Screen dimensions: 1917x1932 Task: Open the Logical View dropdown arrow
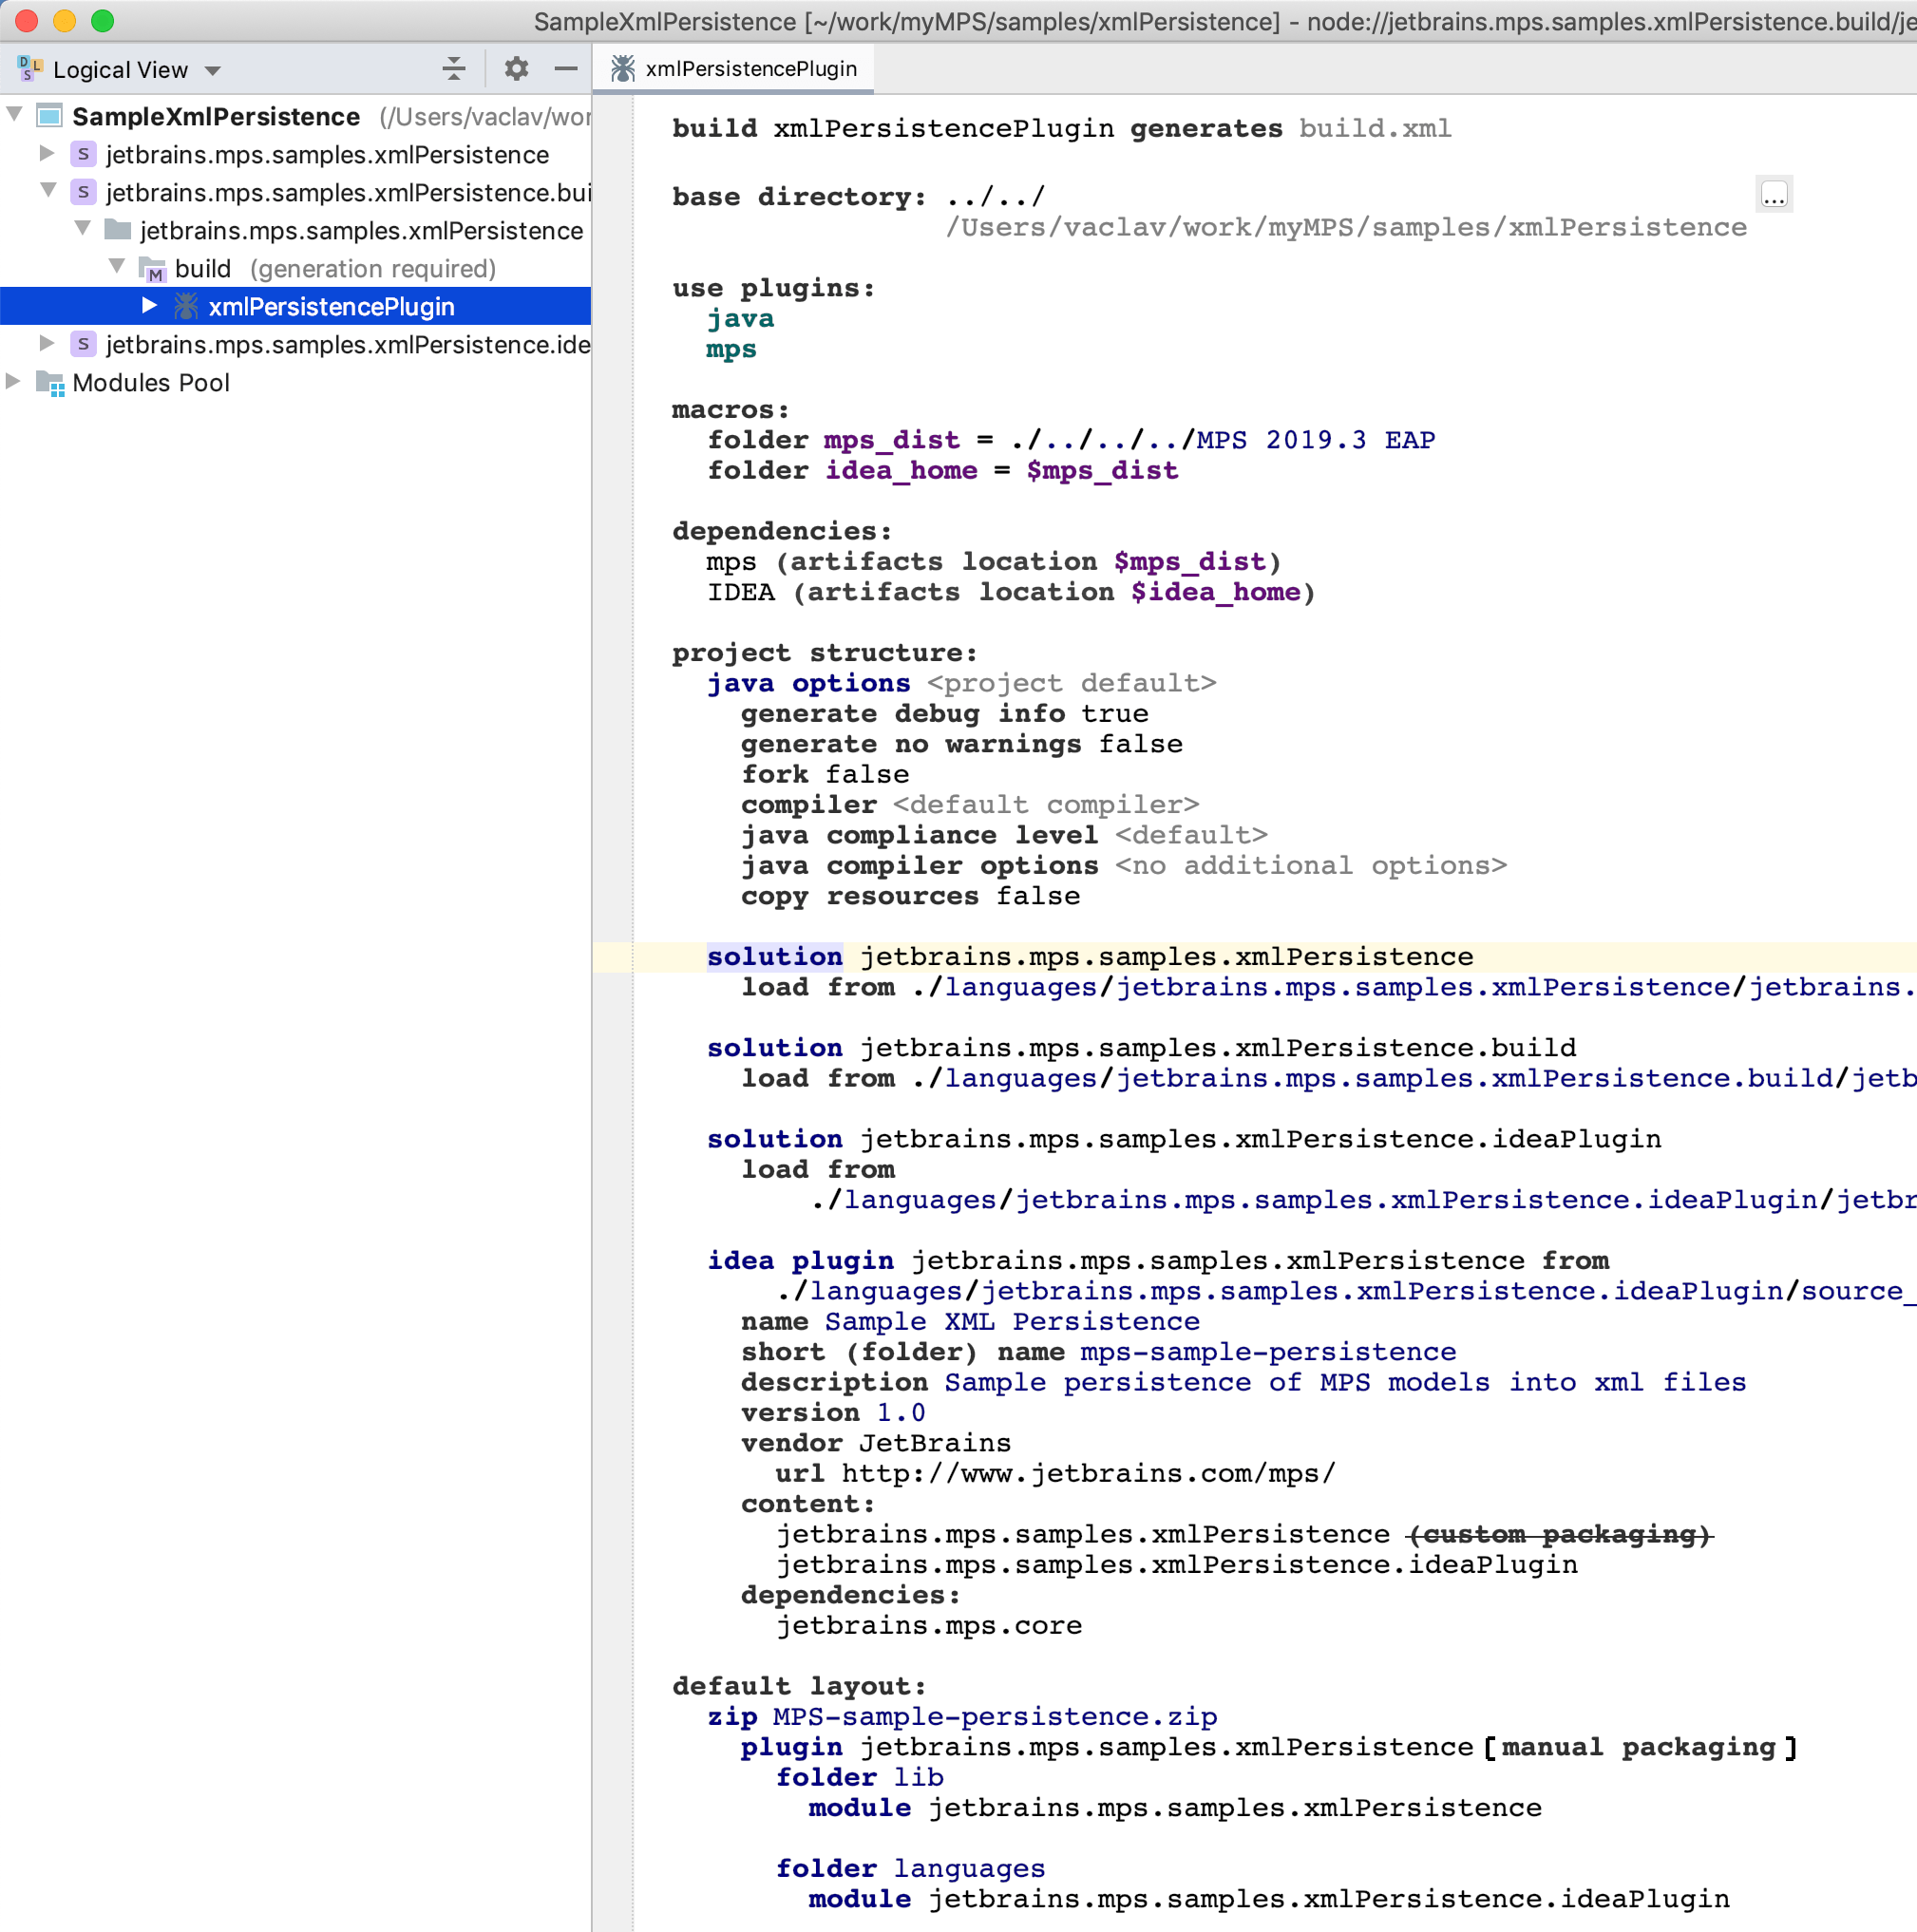(x=213, y=70)
